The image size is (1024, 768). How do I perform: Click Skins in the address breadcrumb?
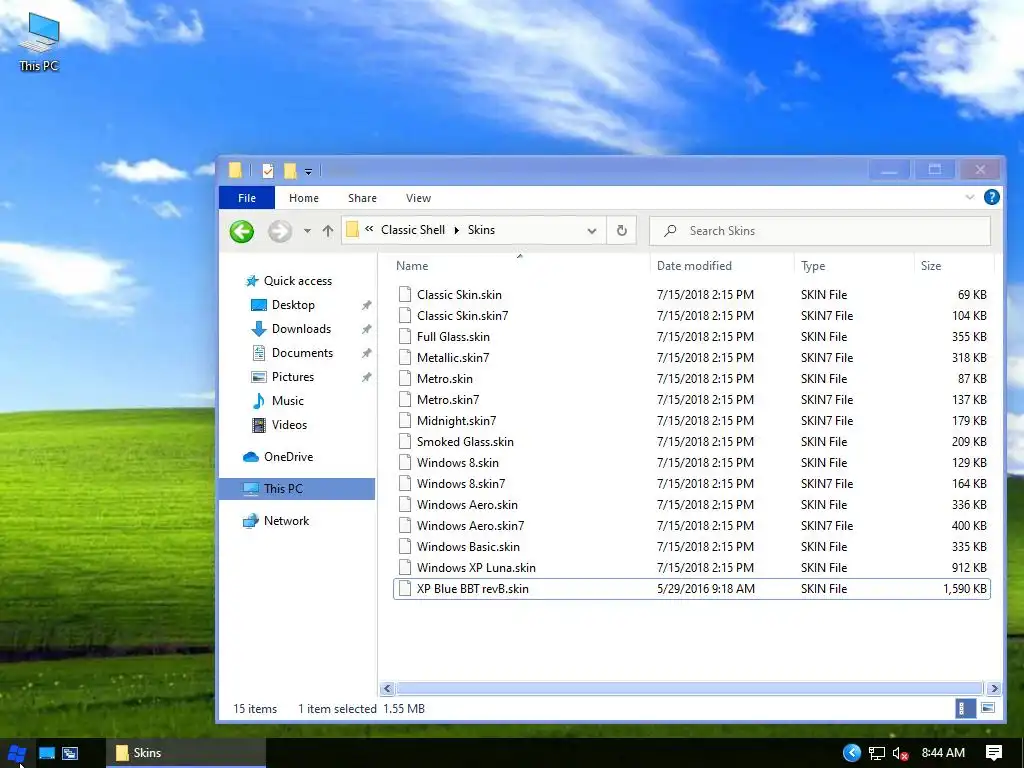(x=481, y=230)
